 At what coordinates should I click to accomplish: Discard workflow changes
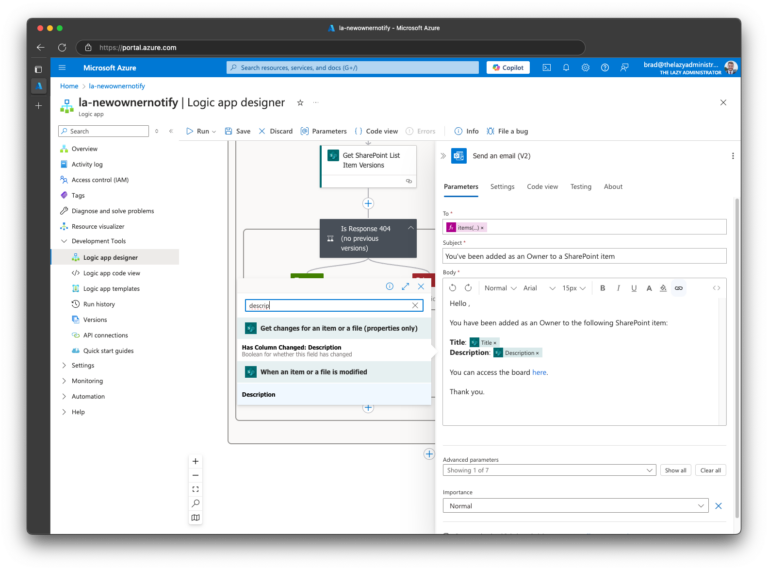(275, 131)
